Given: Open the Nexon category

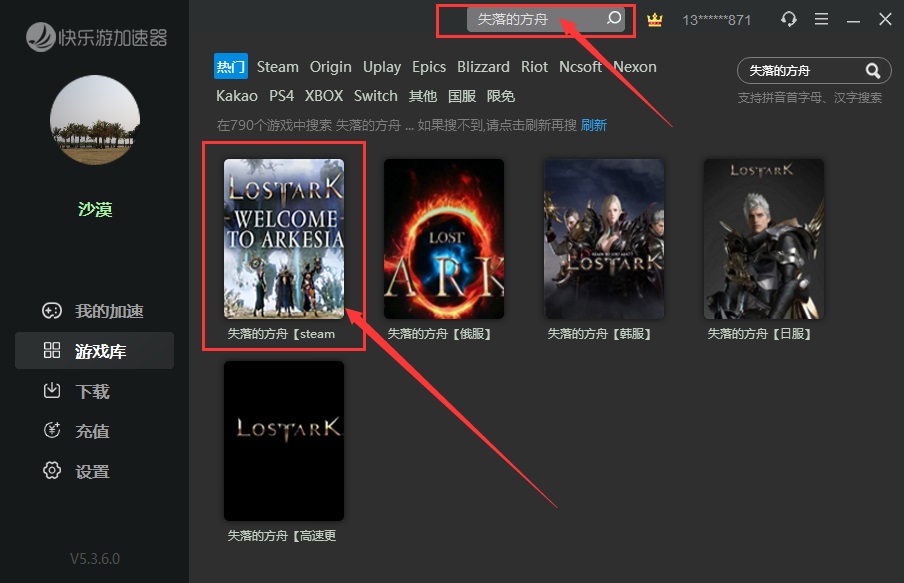Looking at the screenshot, I should click(x=635, y=67).
